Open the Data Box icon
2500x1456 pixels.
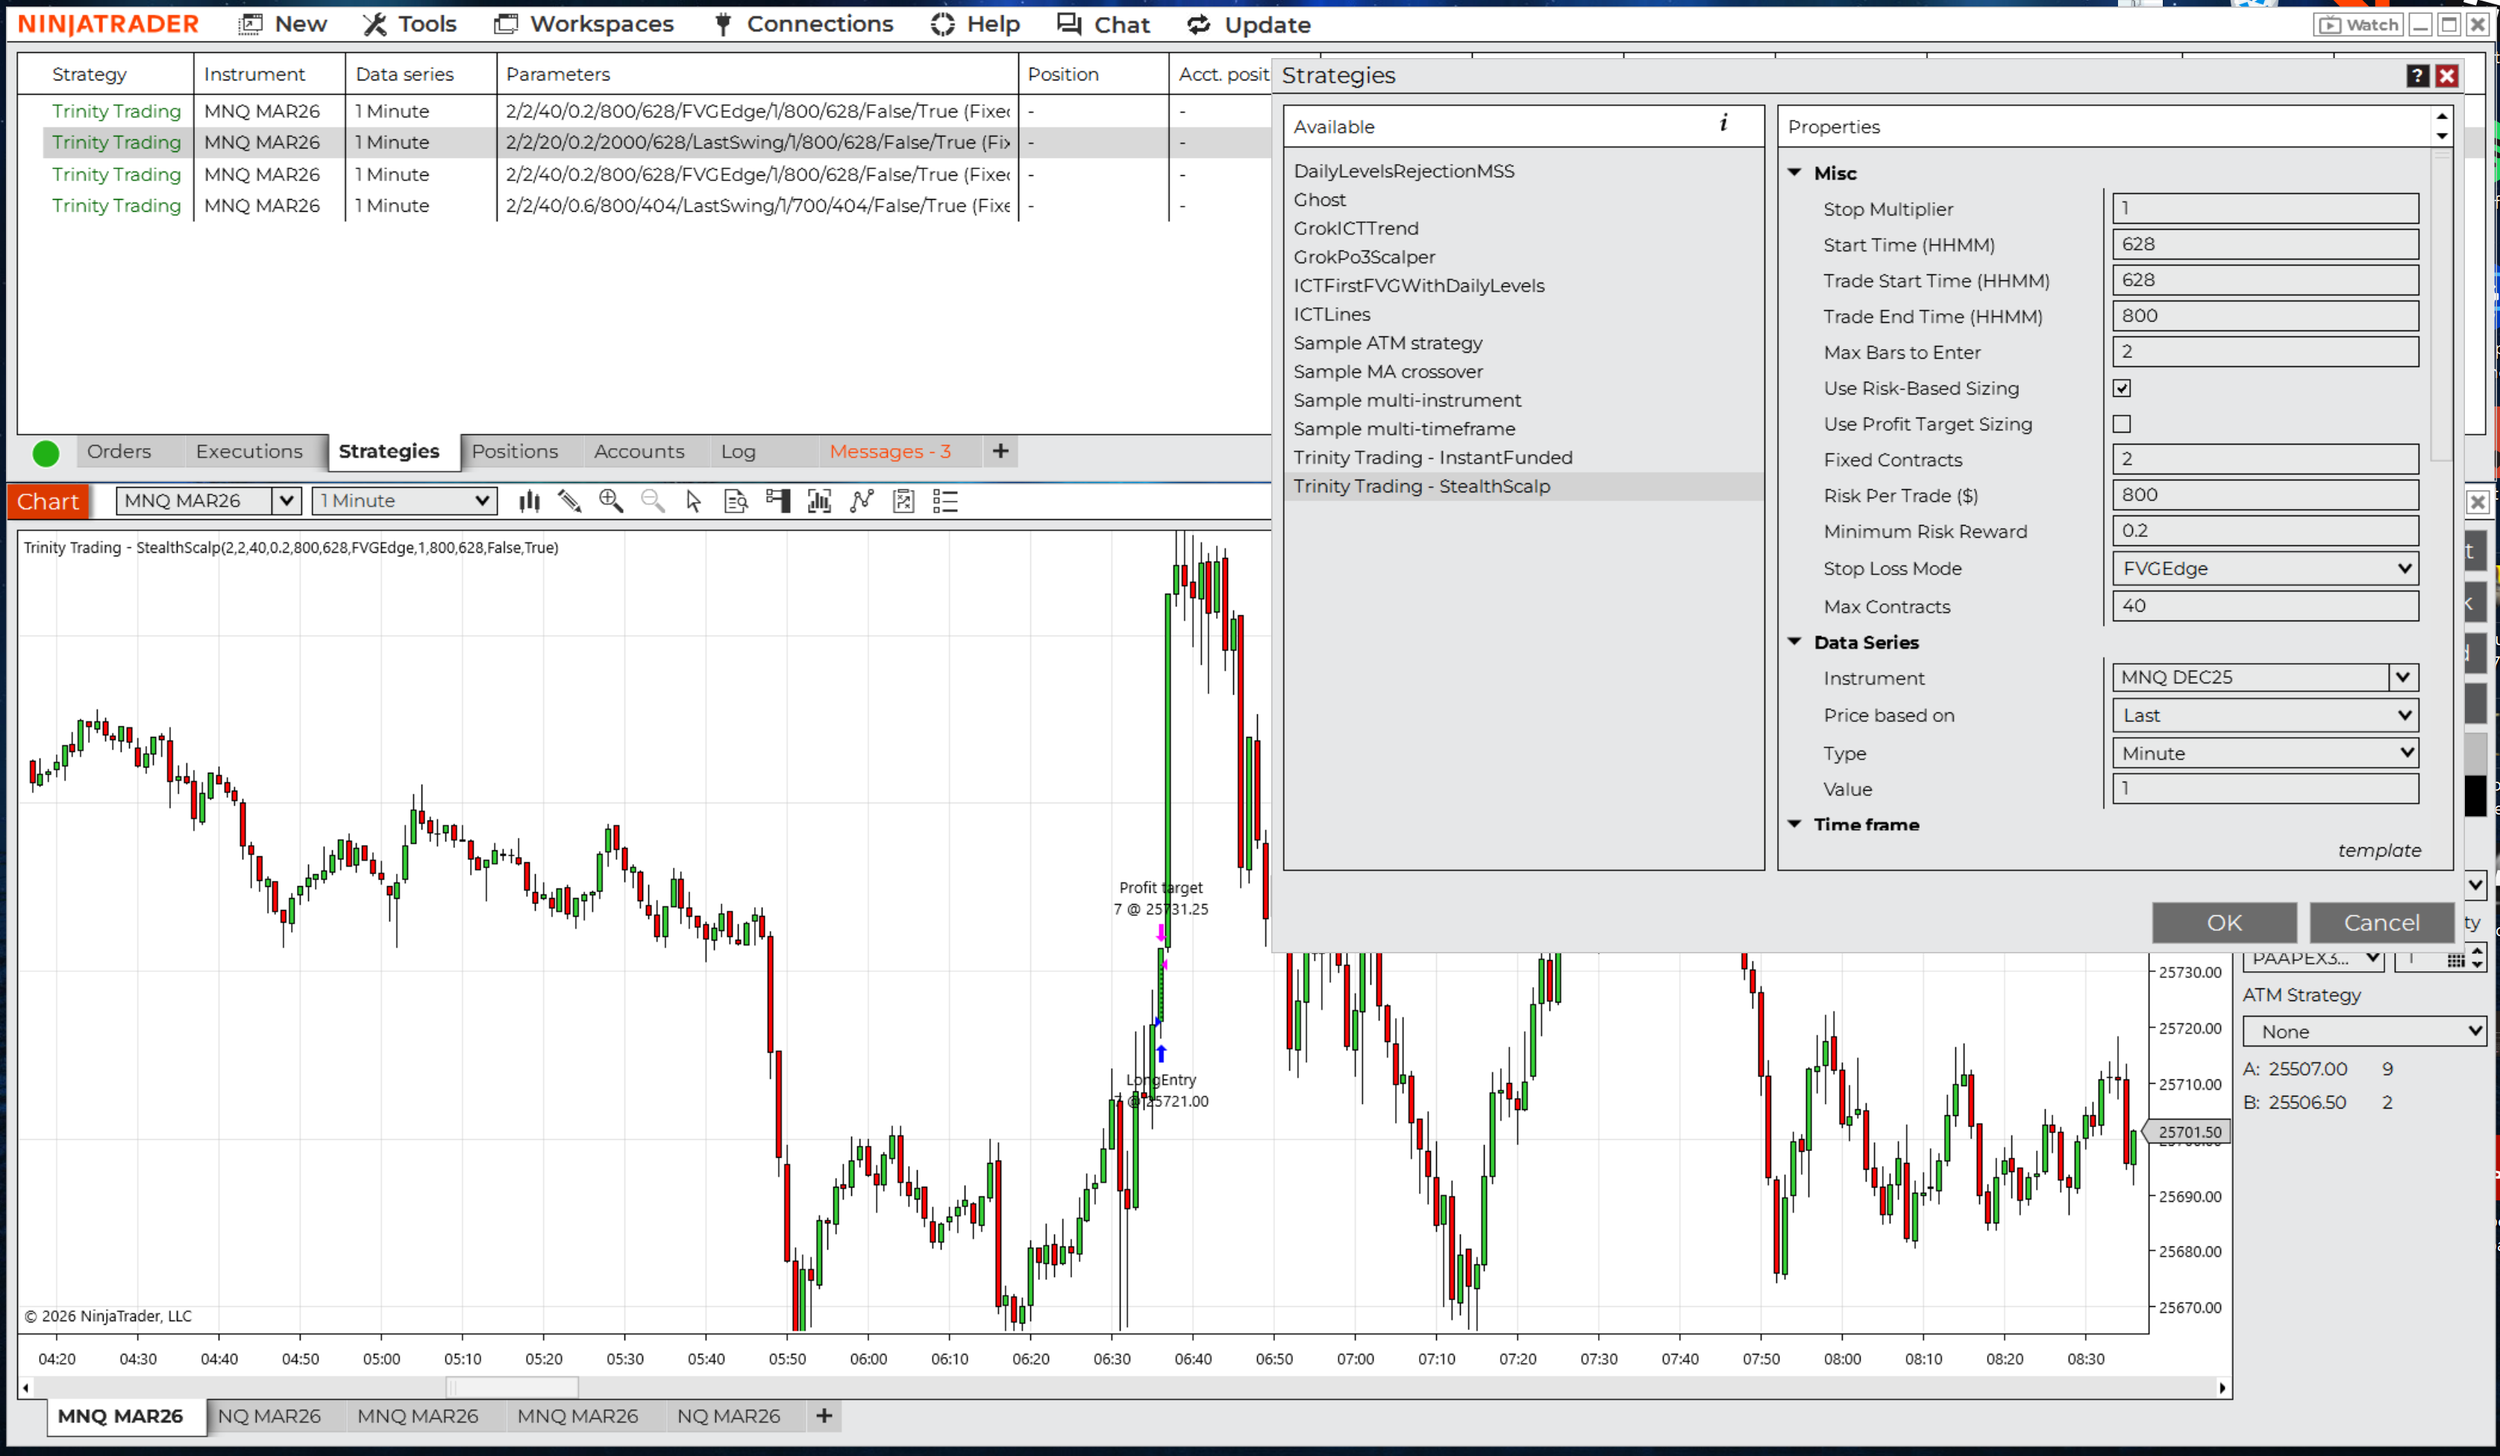(x=736, y=500)
